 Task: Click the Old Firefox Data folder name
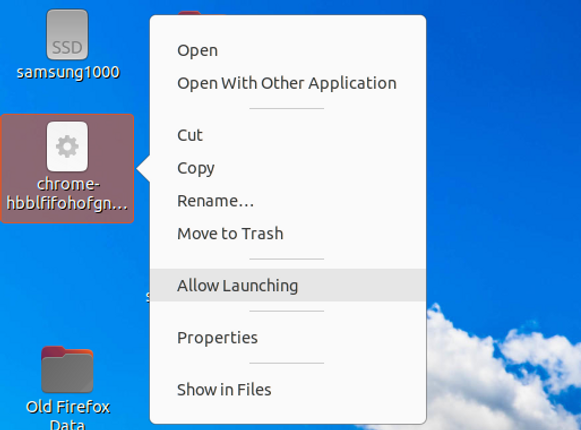pyautogui.click(x=68, y=414)
